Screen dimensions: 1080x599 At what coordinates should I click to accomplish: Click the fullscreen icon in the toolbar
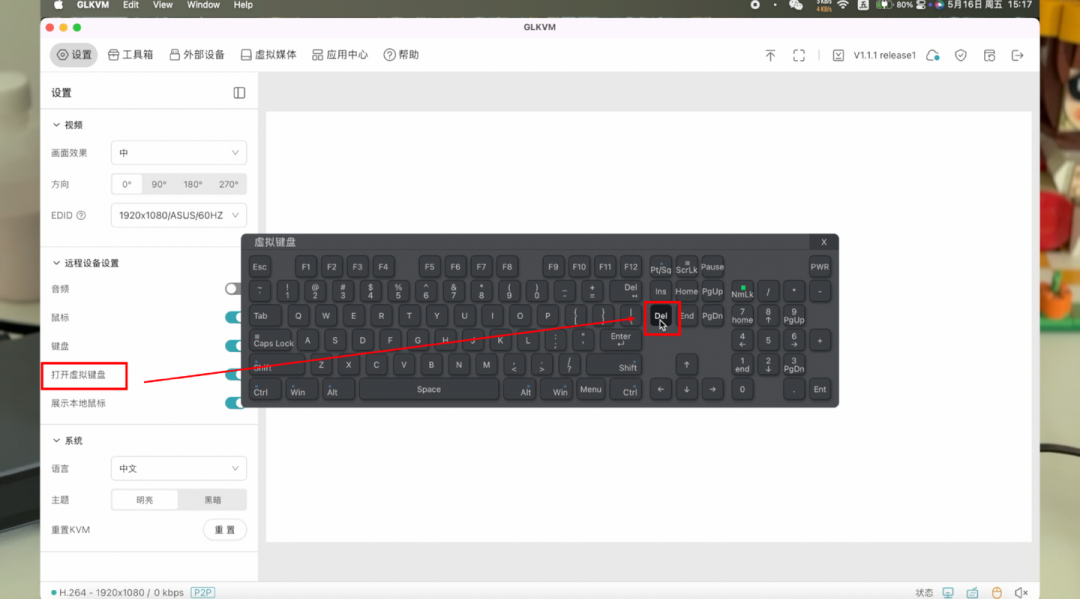(x=799, y=56)
